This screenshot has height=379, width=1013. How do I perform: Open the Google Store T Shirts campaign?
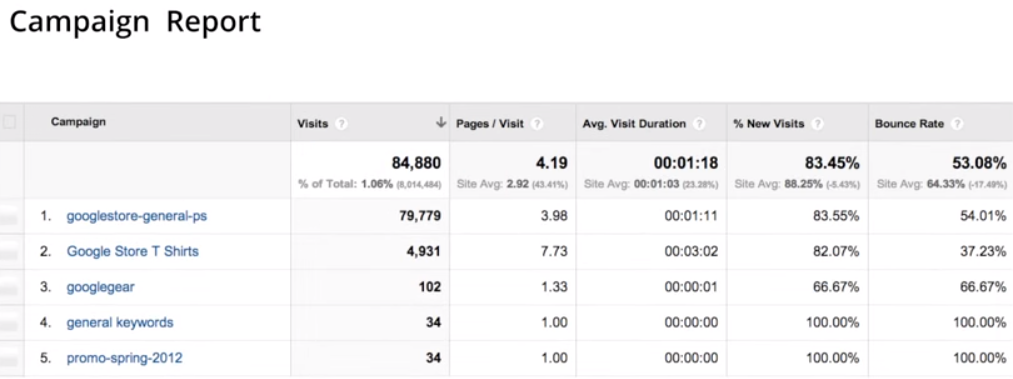(x=132, y=252)
